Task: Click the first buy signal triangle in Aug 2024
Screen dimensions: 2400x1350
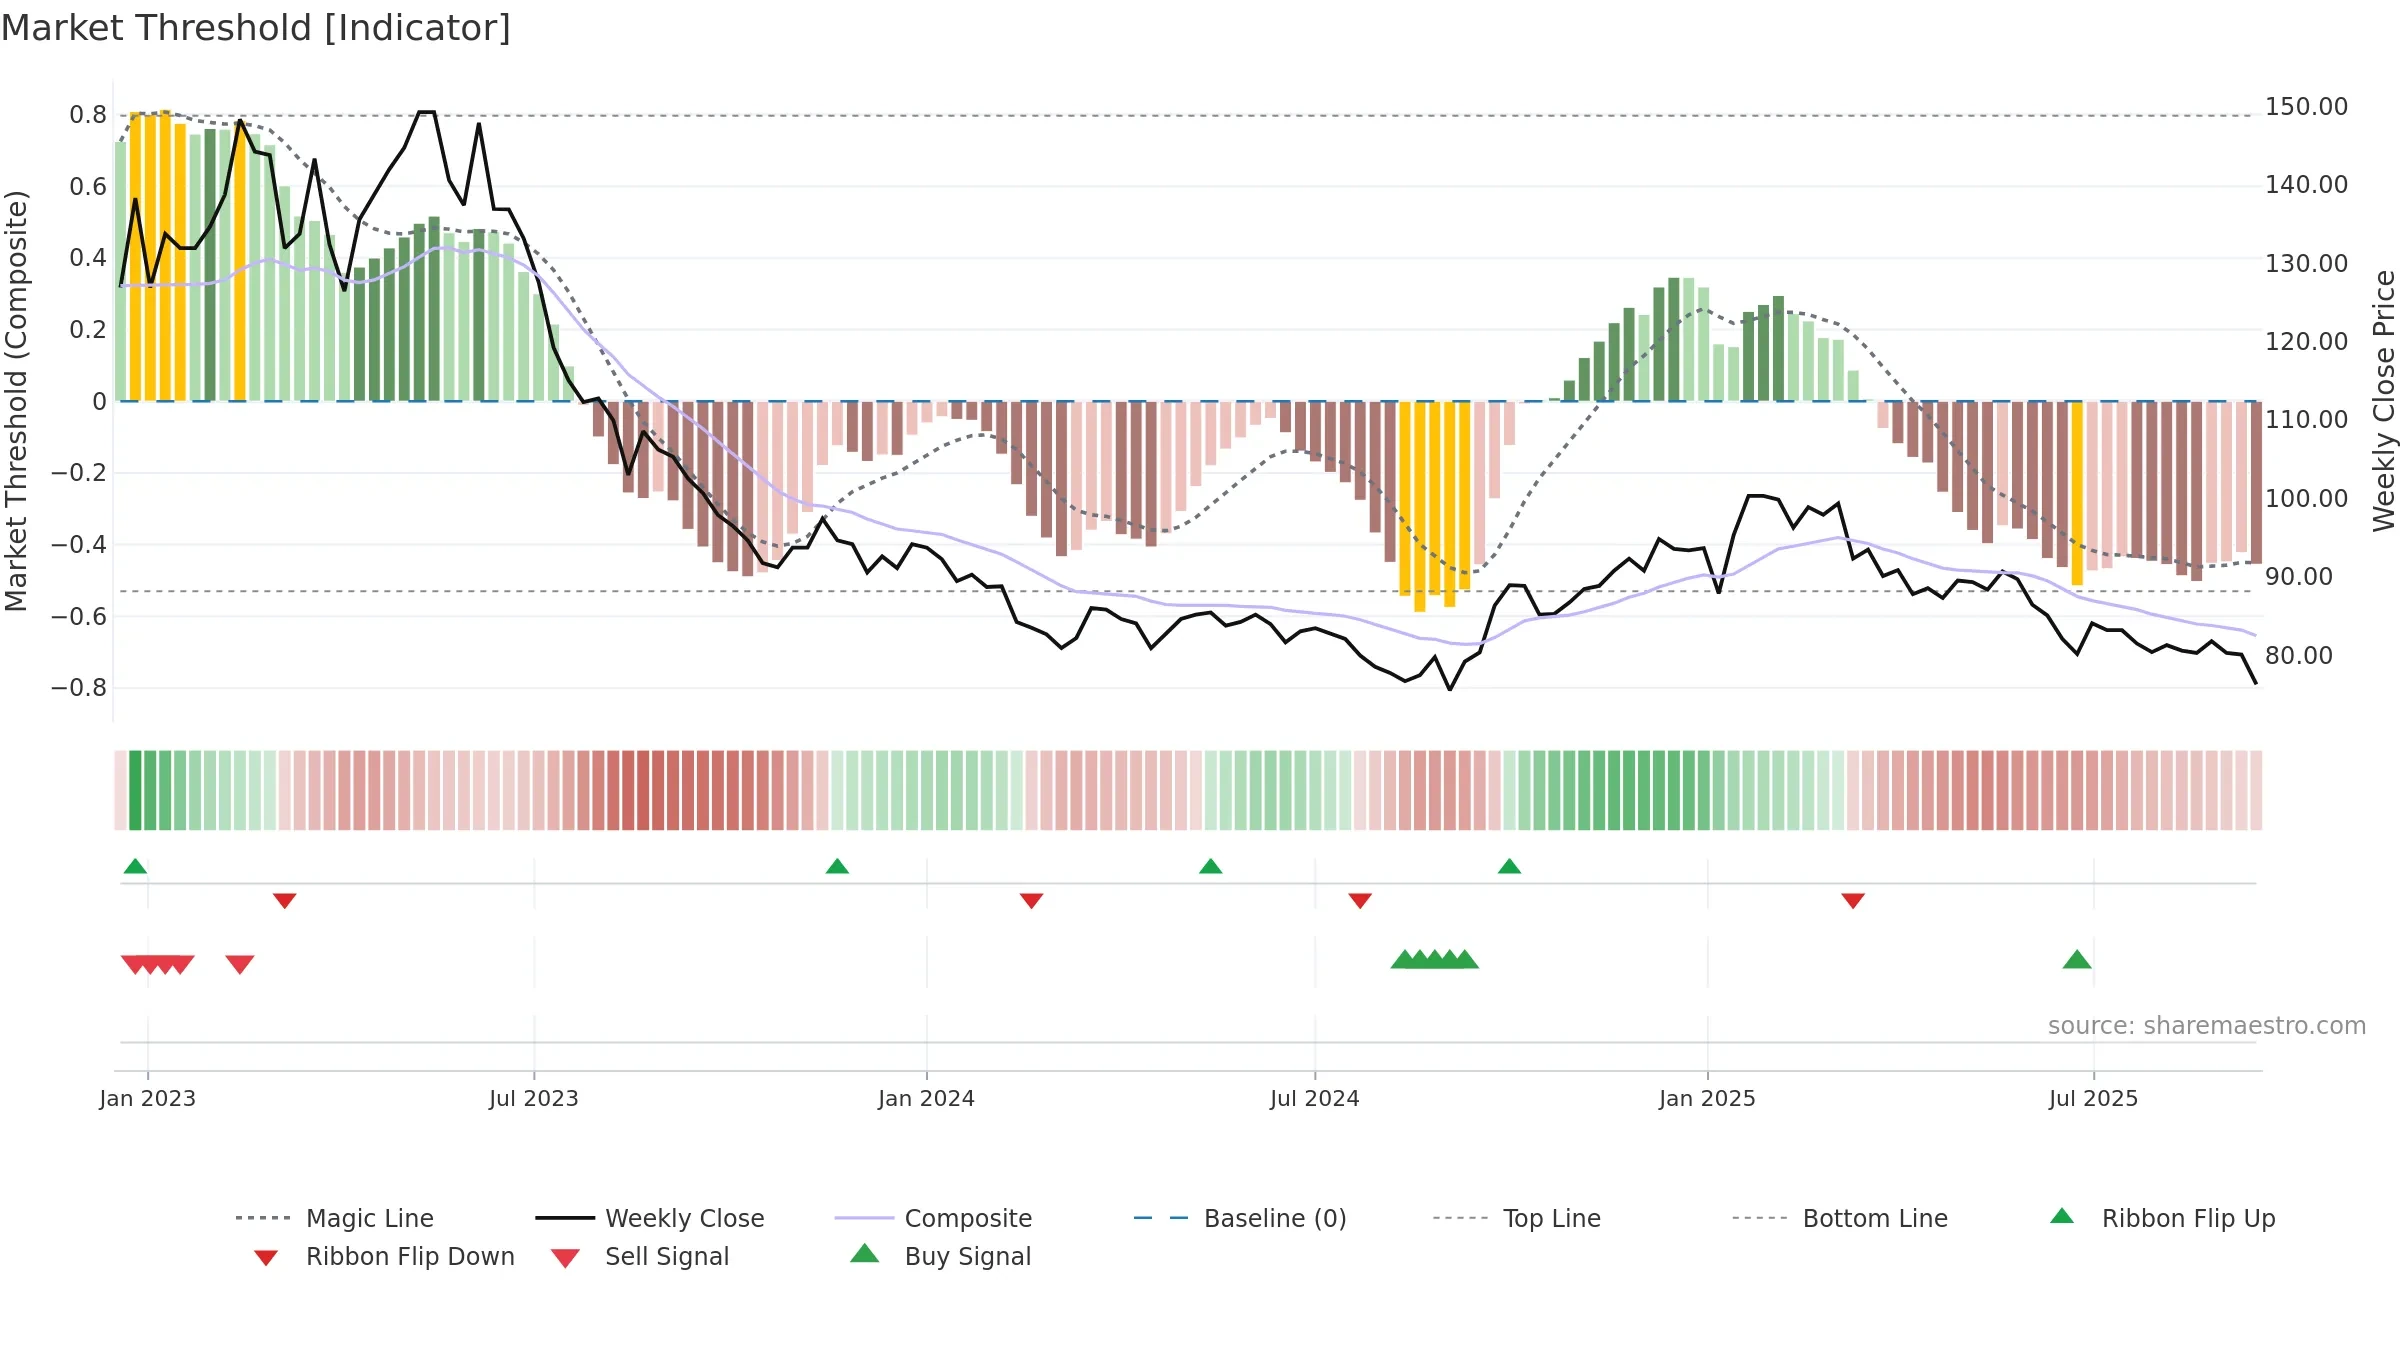Action: pyautogui.click(x=1404, y=959)
